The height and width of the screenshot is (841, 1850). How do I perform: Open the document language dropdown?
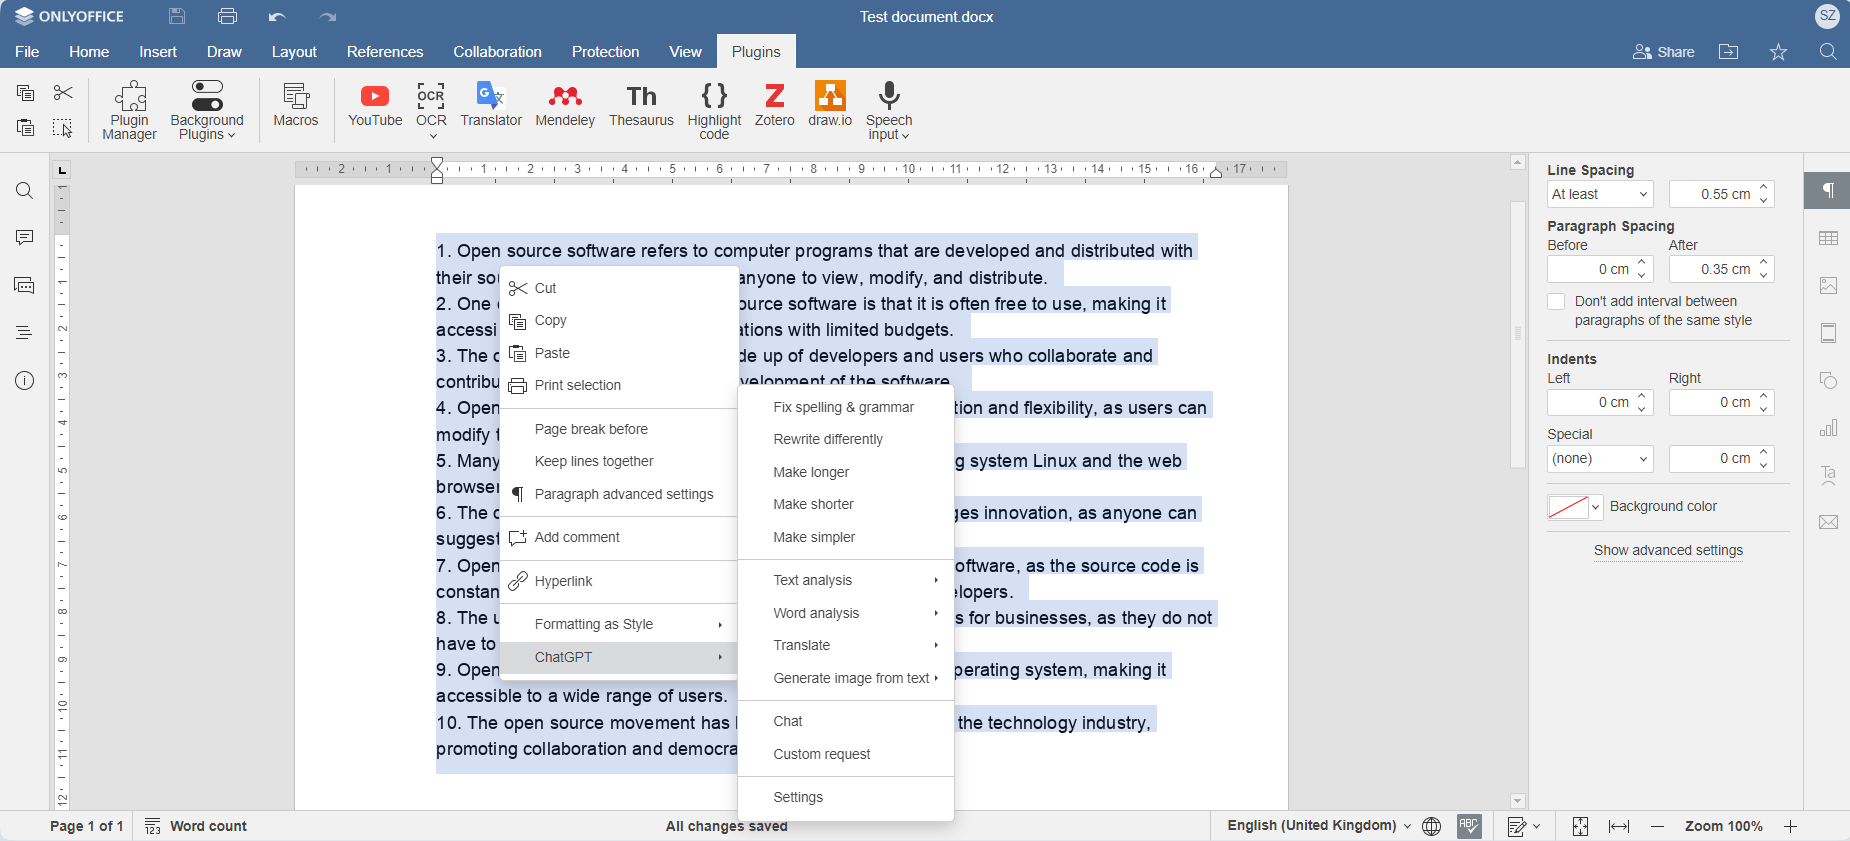click(1318, 826)
